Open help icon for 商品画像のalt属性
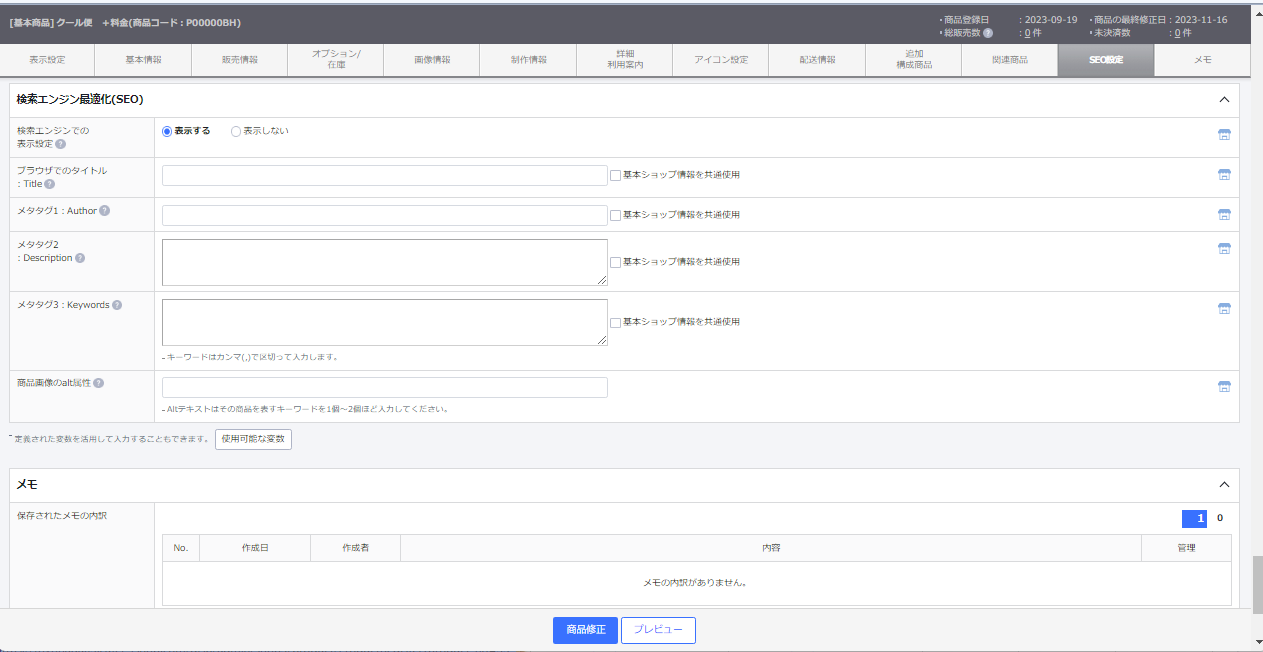 pos(99,383)
